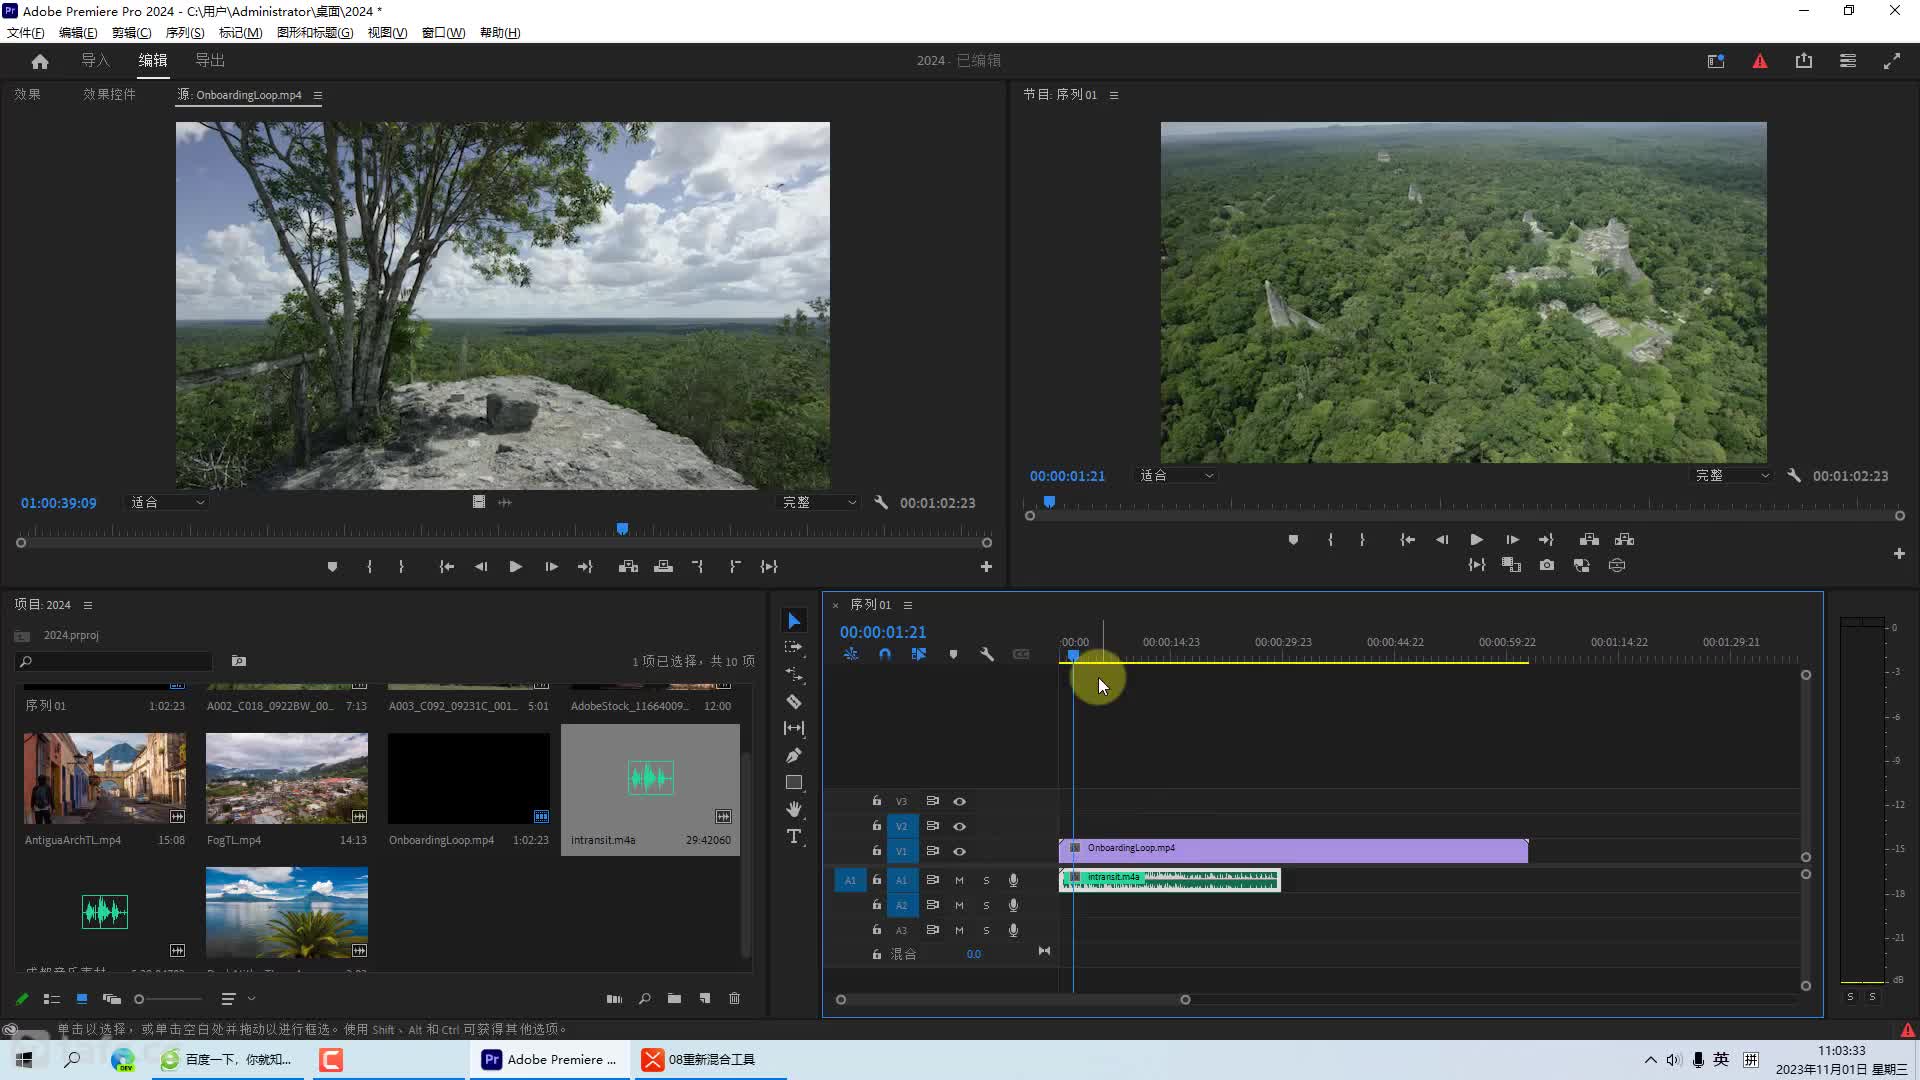The image size is (1920, 1080).
Task: Click the New Item icon in Project panel
Action: point(705,999)
